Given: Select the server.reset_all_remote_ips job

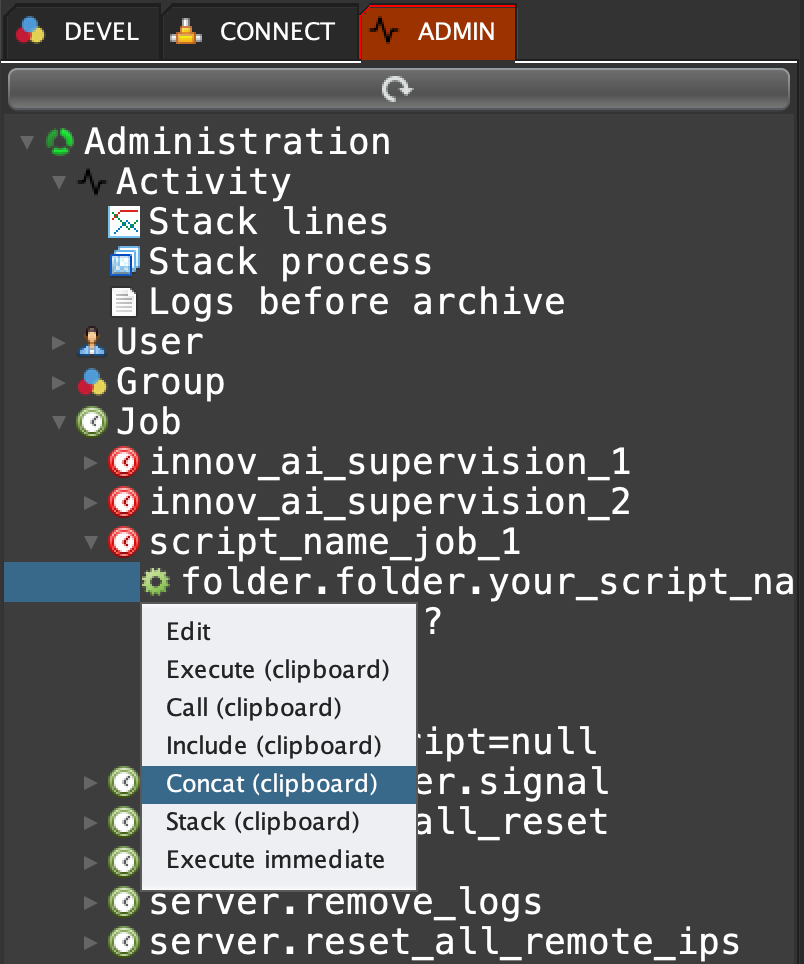Looking at the screenshot, I should point(444,942).
